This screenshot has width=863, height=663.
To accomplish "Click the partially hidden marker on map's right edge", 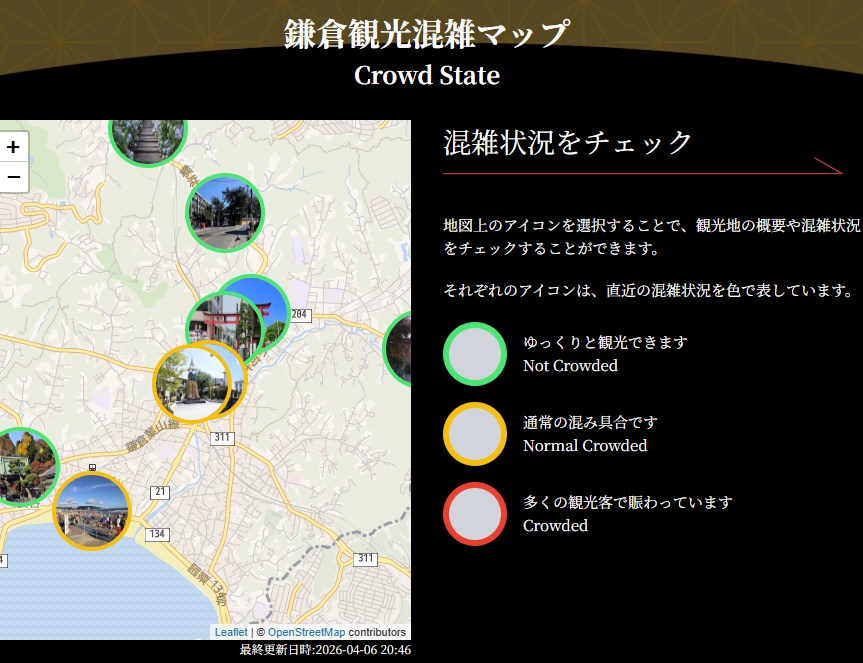I will point(400,348).
